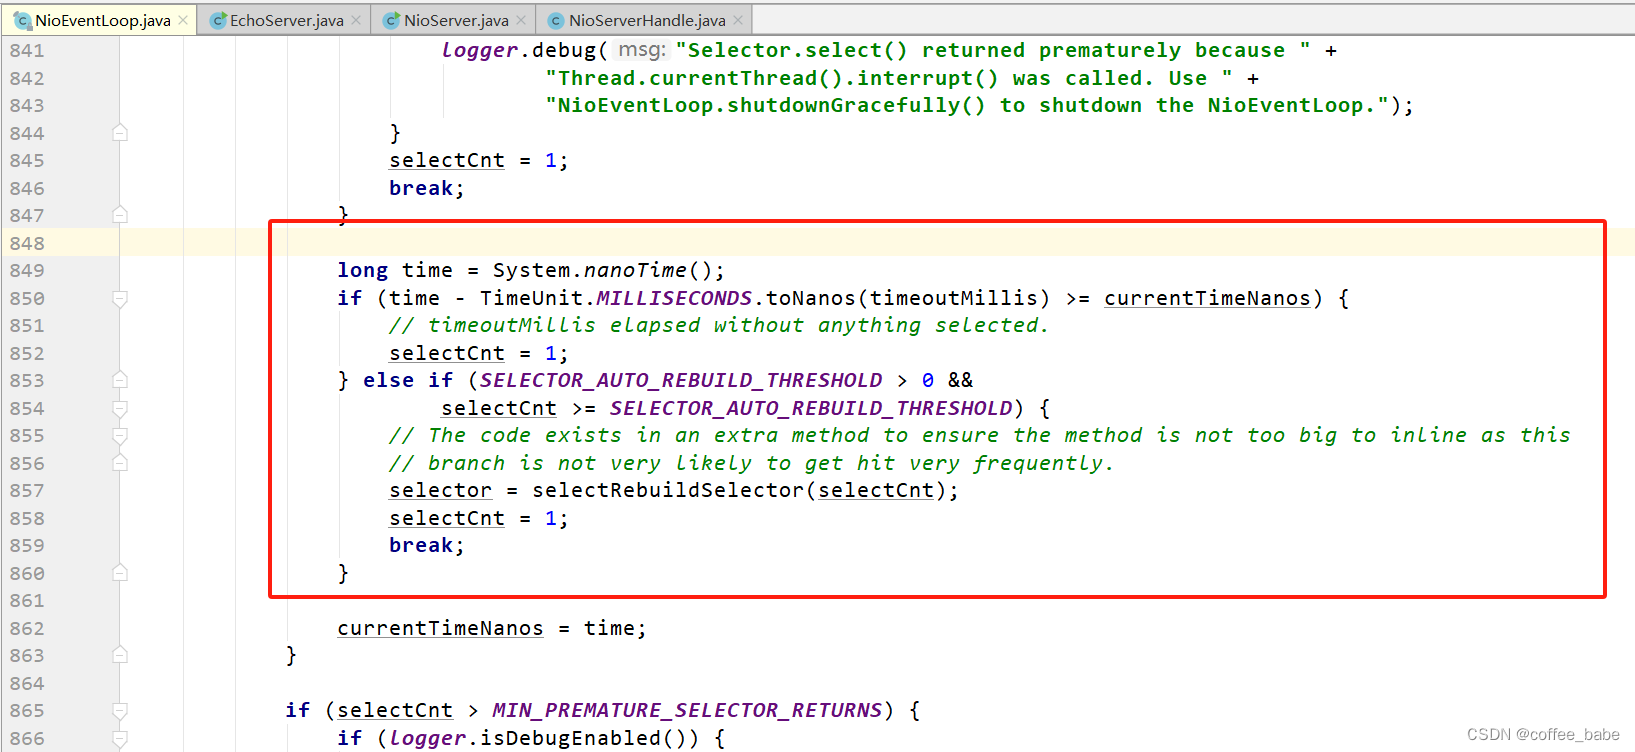Click line number 857 in the gutter
Image resolution: width=1635 pixels, height=752 pixels.
(x=27, y=491)
